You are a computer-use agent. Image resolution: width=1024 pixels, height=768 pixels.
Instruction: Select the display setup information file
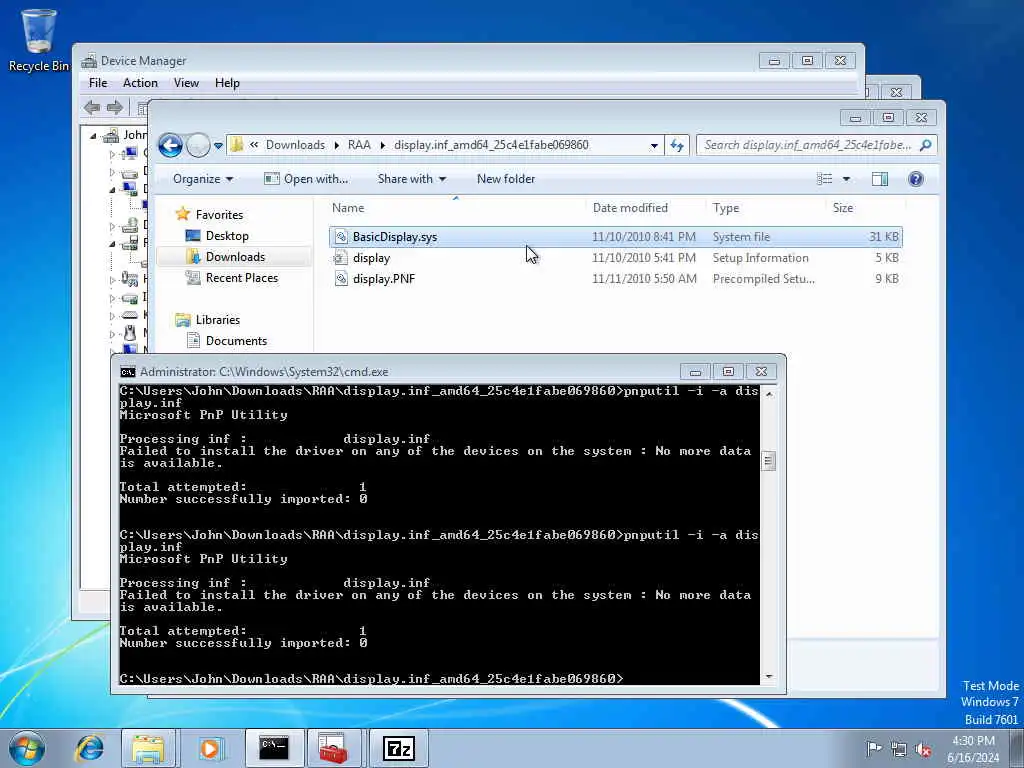coord(616,258)
